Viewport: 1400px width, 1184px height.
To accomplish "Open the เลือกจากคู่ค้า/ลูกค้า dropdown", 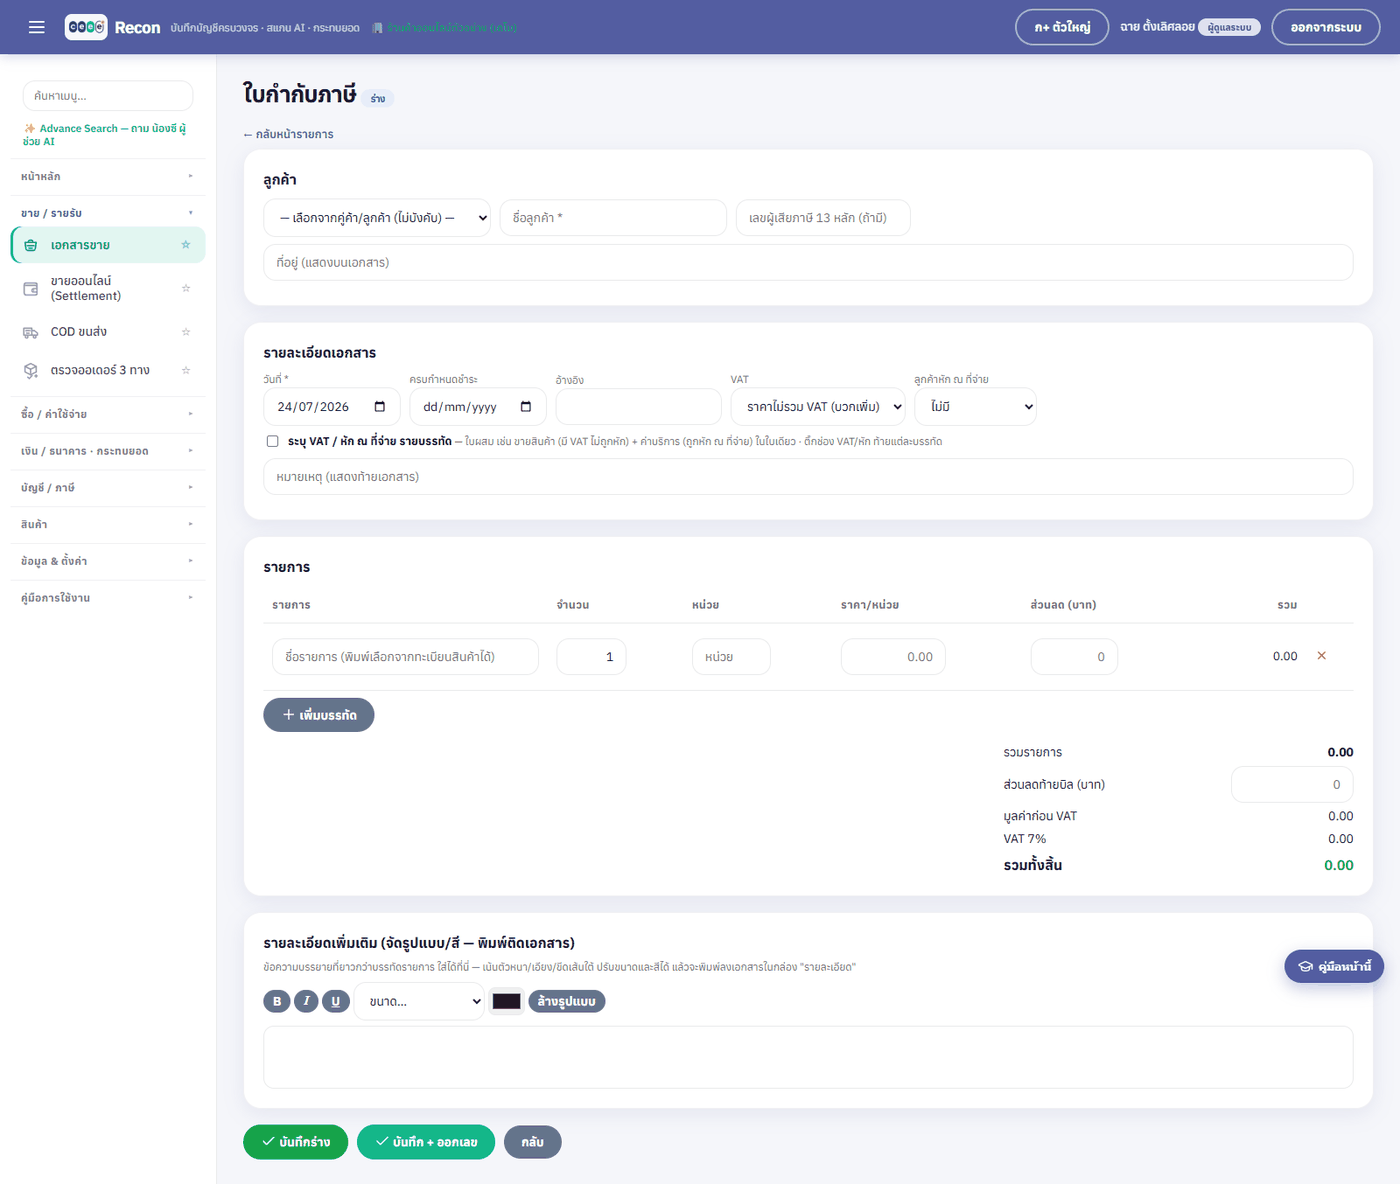I will tap(377, 218).
